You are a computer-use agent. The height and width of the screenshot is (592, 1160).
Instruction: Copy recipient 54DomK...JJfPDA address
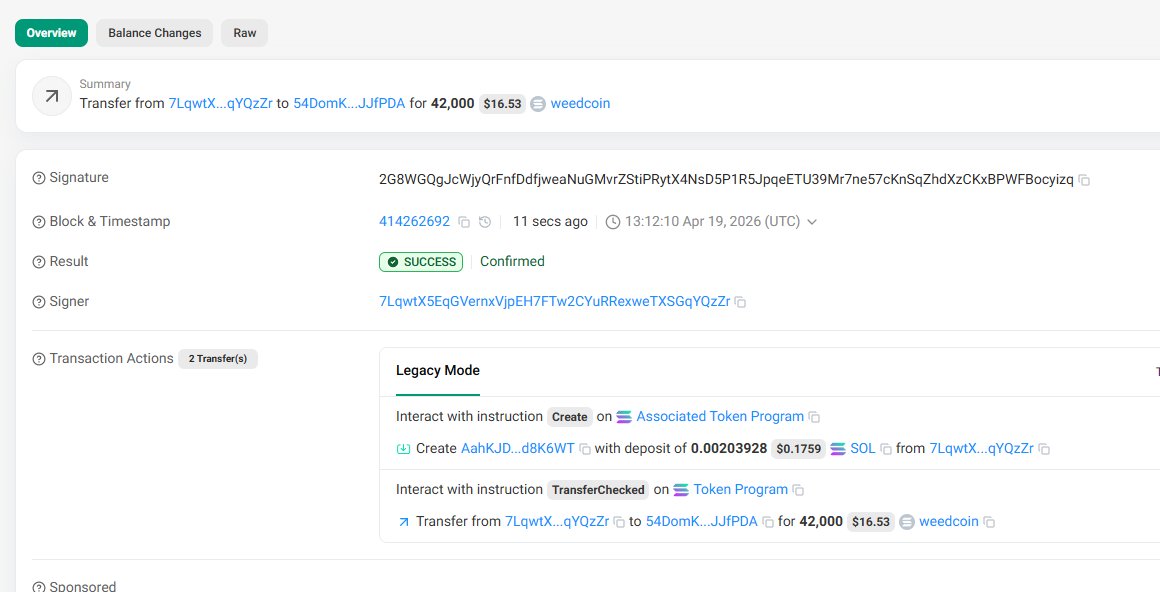(768, 522)
